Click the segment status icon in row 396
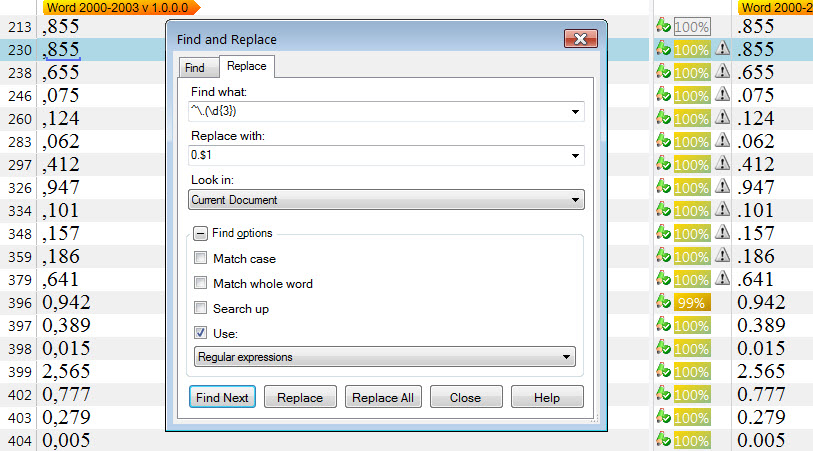This screenshot has width=813, height=451. point(662,302)
